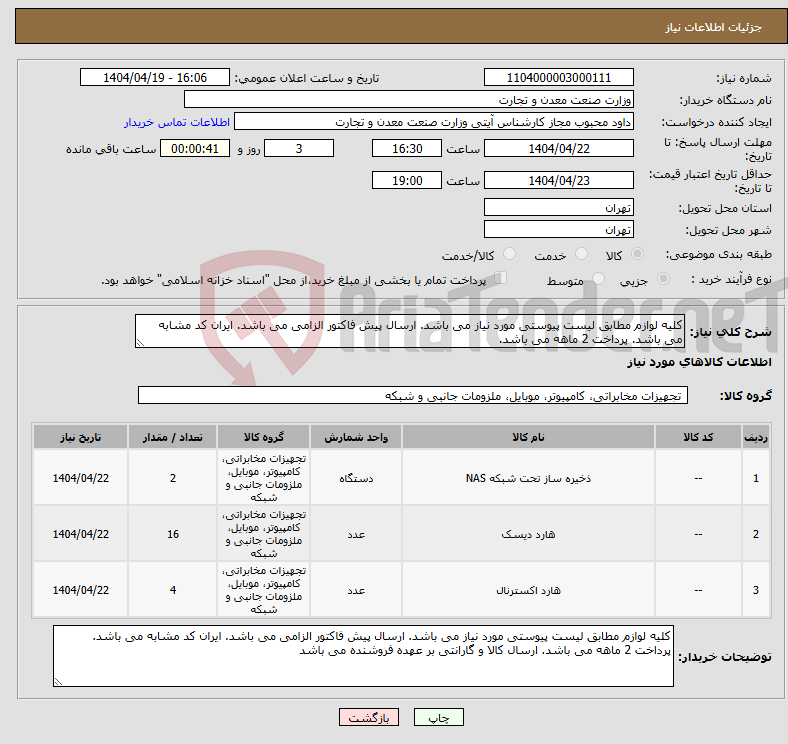Viewport: 788px width, 744px height.
Task: Click the دستگاه unit cell
Action: point(356,478)
